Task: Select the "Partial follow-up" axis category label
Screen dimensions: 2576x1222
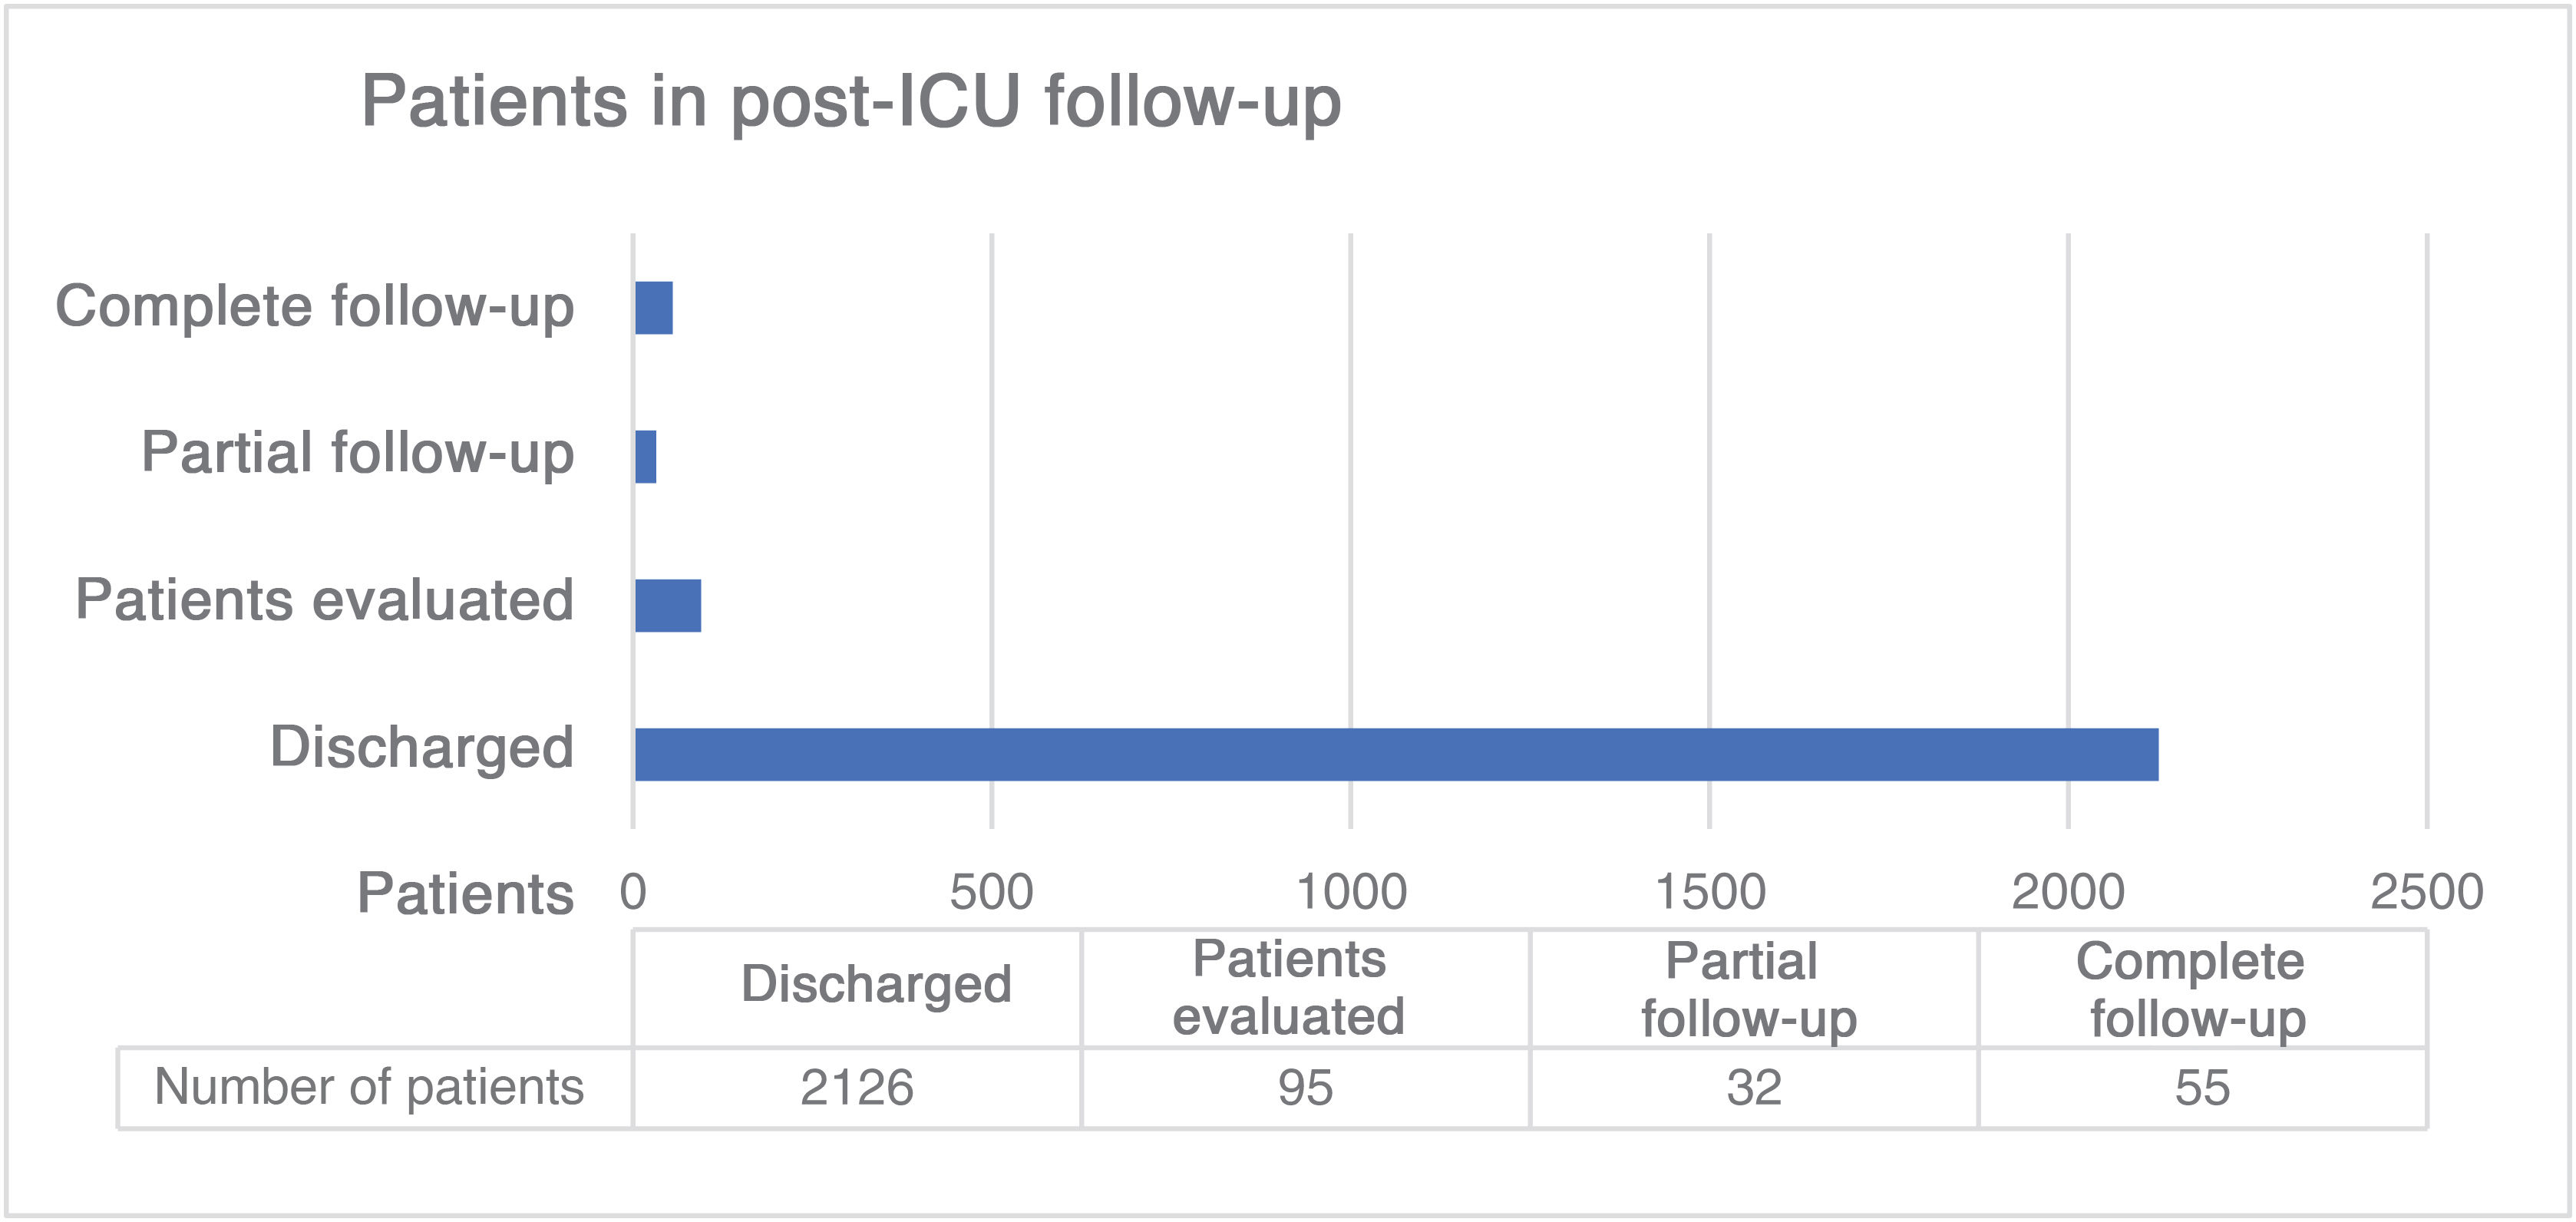Action: click(x=358, y=453)
